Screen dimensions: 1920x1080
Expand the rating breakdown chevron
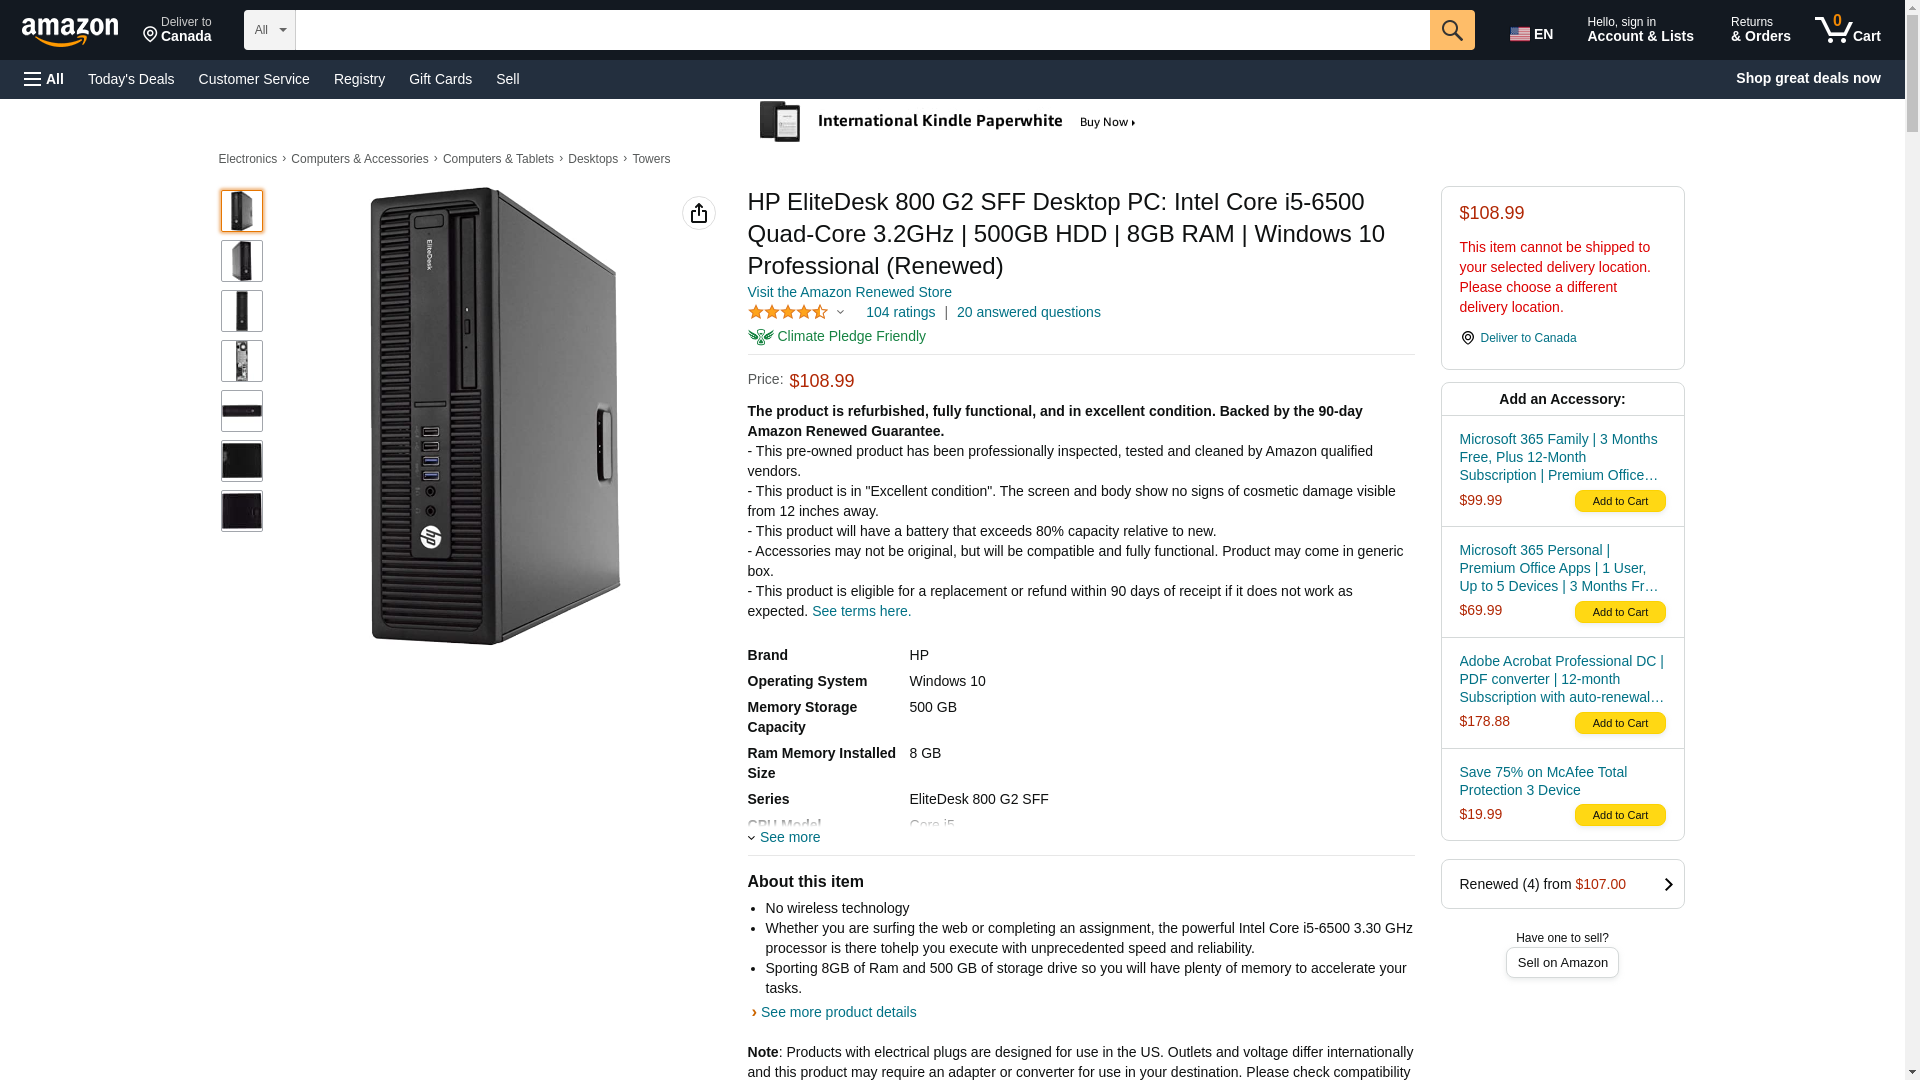coord(840,312)
